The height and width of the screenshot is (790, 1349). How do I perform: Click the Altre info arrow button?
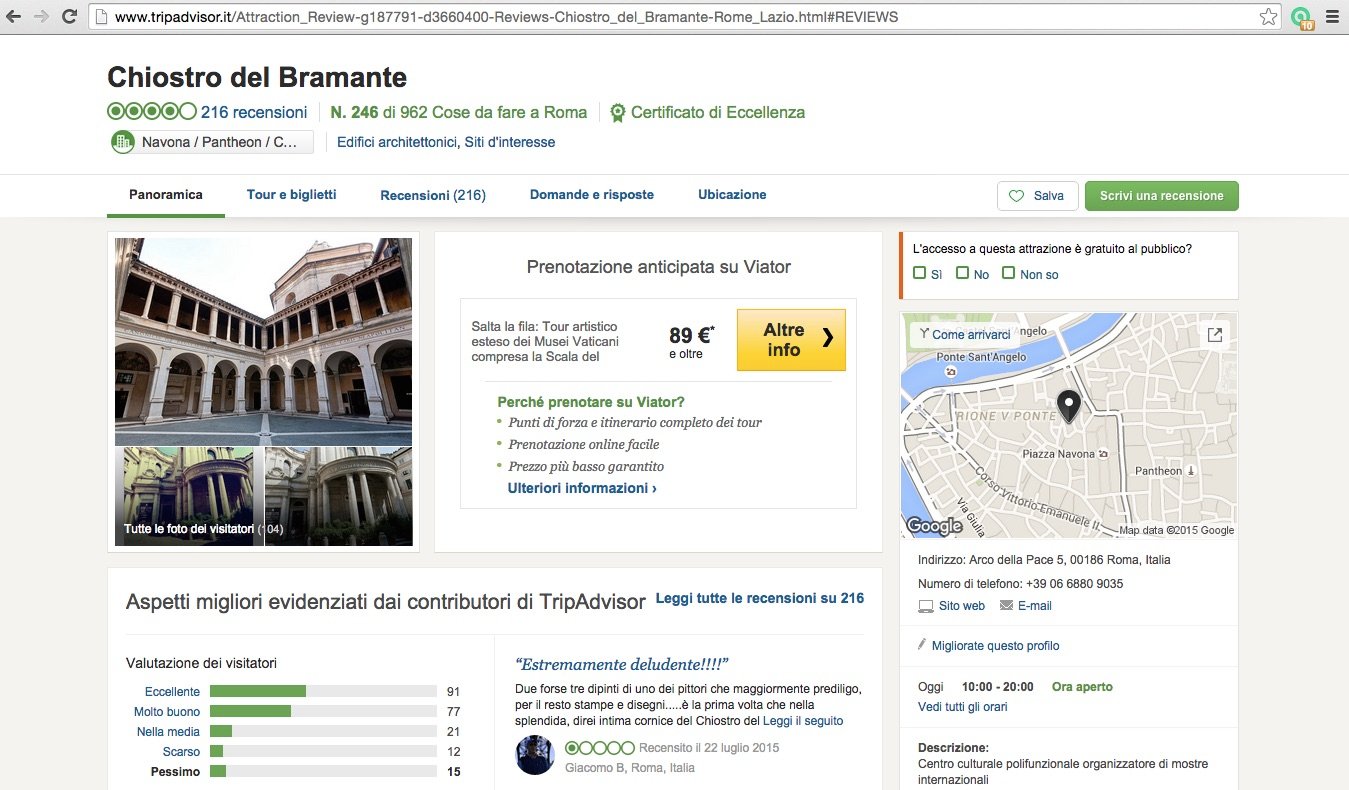pyautogui.click(x=791, y=340)
